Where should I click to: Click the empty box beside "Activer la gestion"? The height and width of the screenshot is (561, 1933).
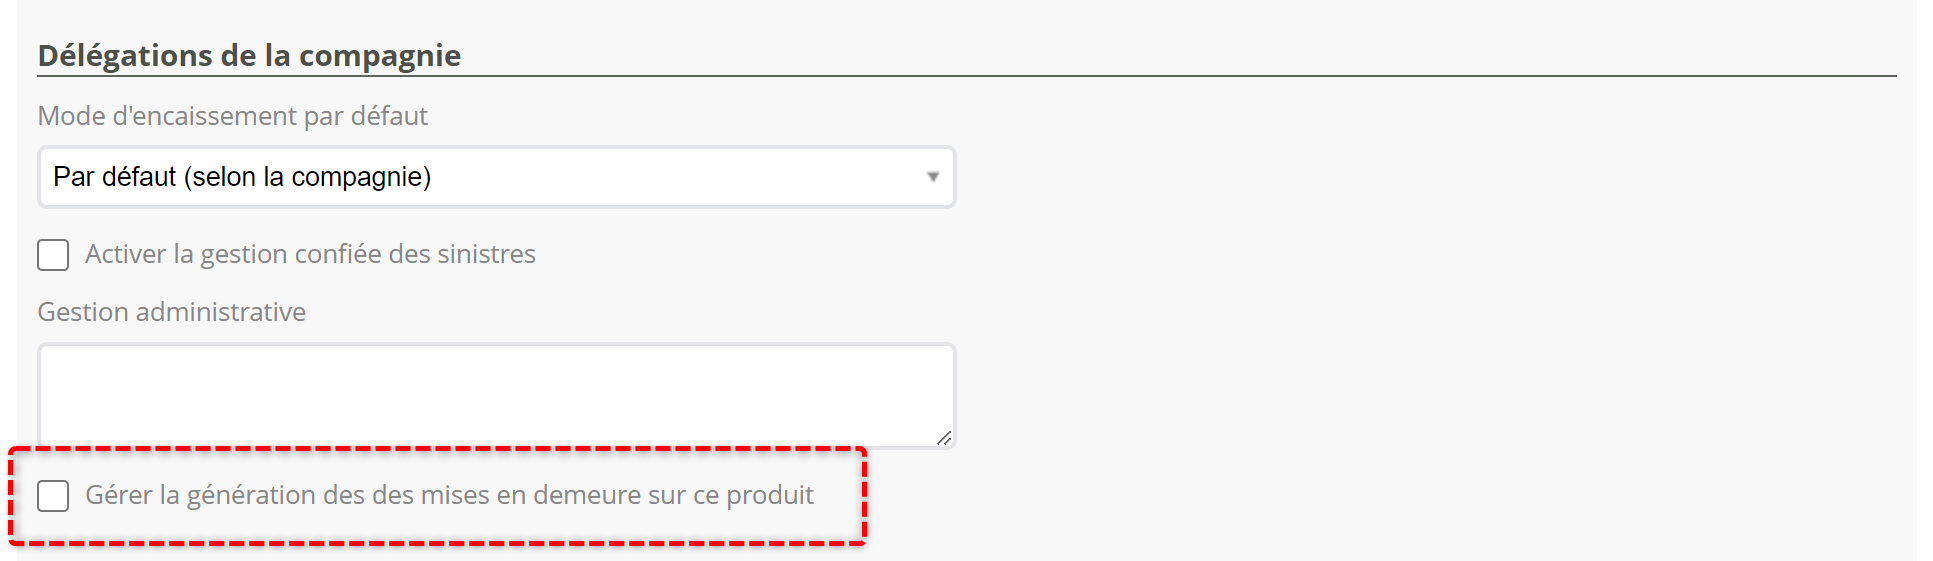(53, 255)
